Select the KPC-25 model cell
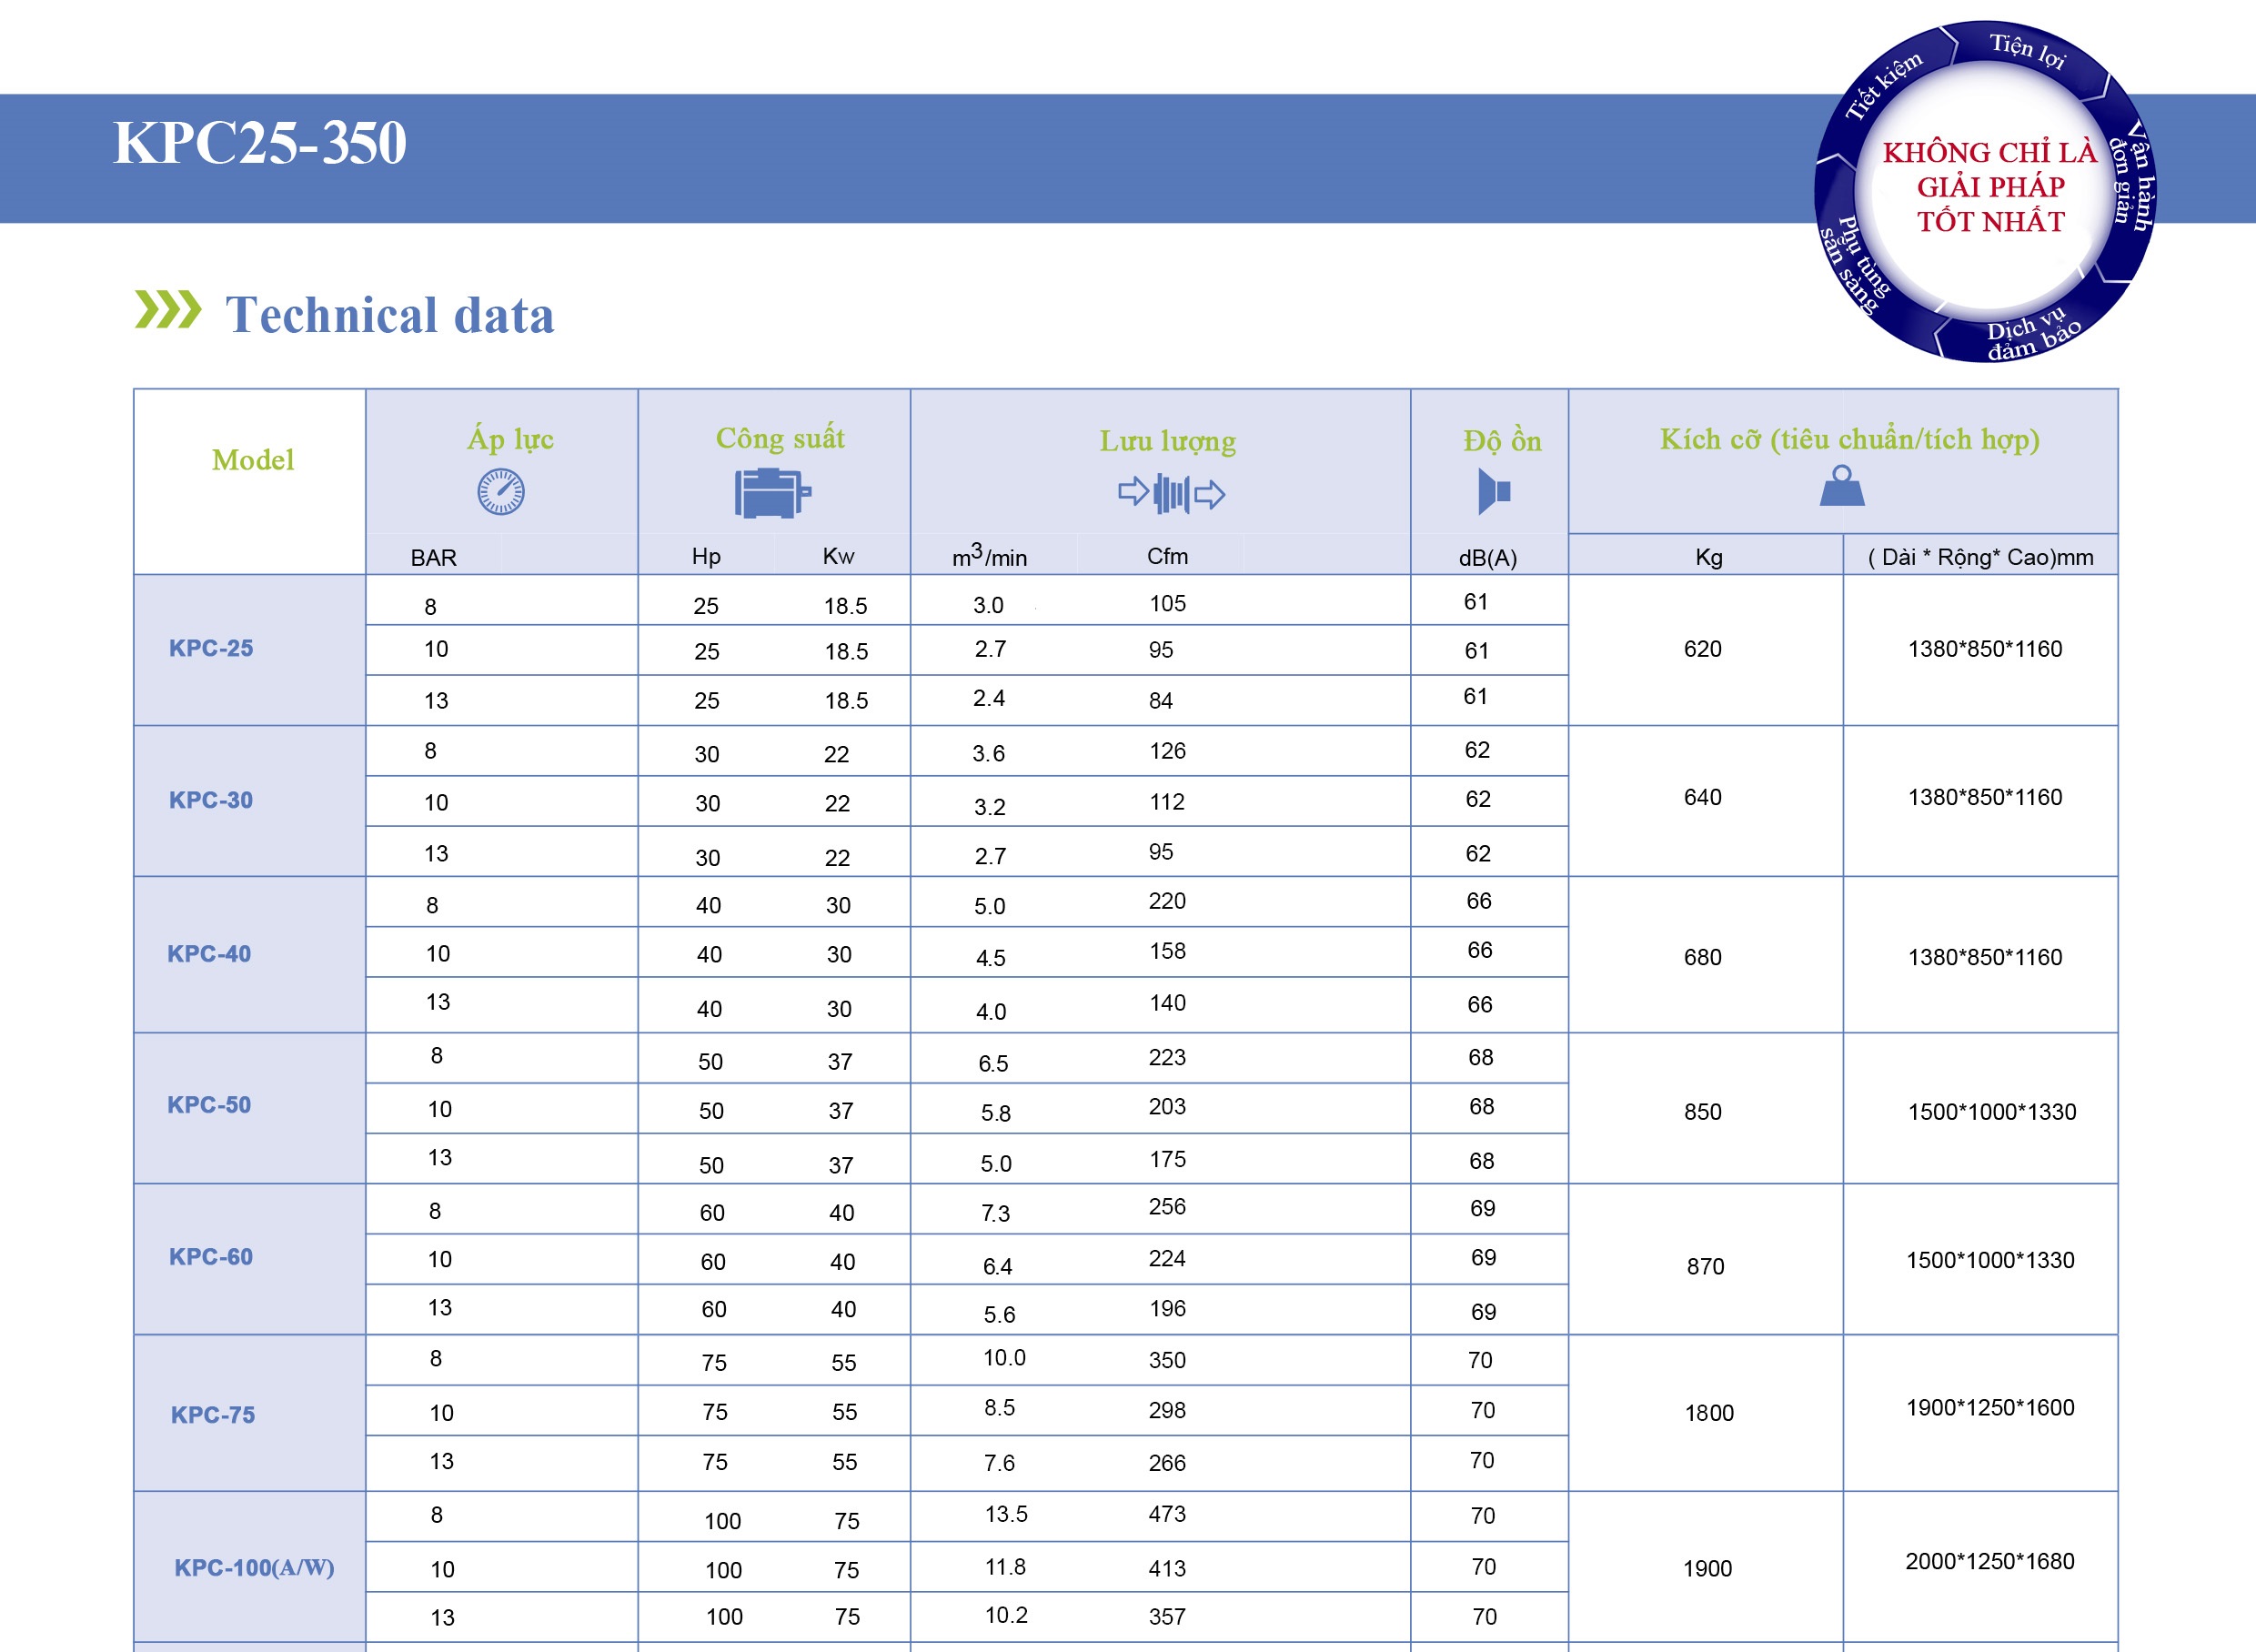2256x1652 pixels. click(211, 648)
